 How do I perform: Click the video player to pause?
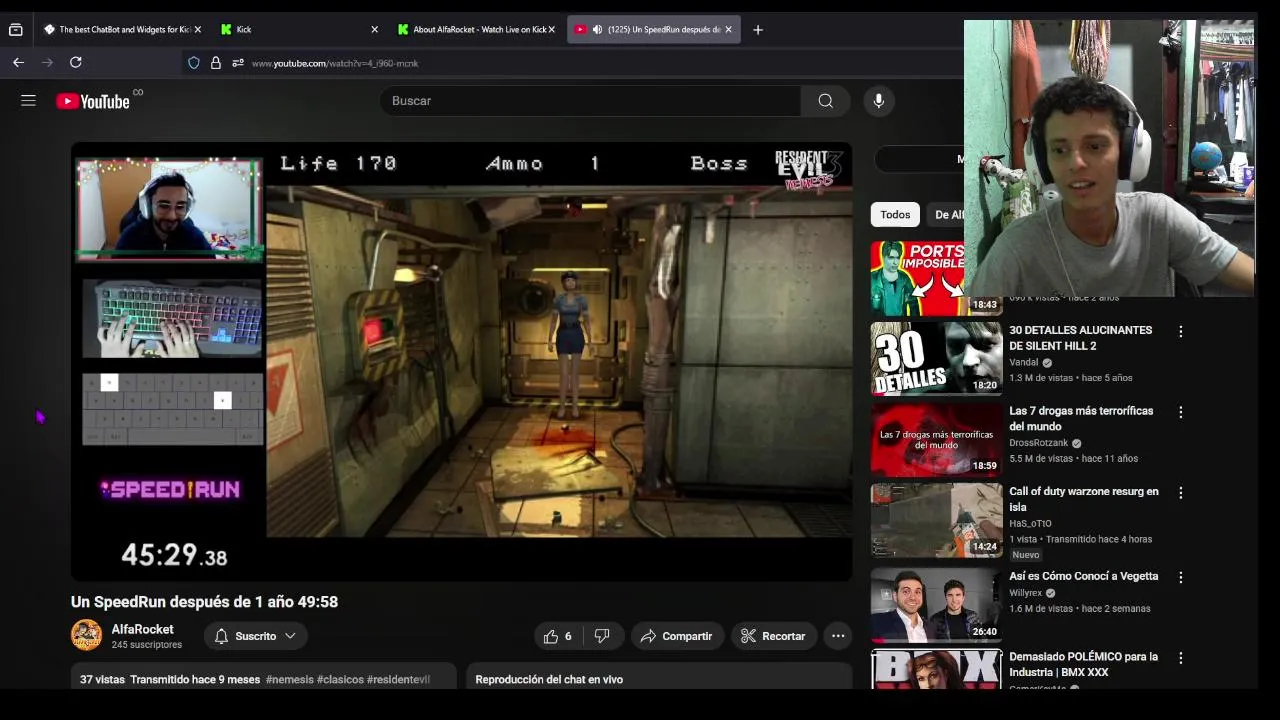[x=461, y=361]
